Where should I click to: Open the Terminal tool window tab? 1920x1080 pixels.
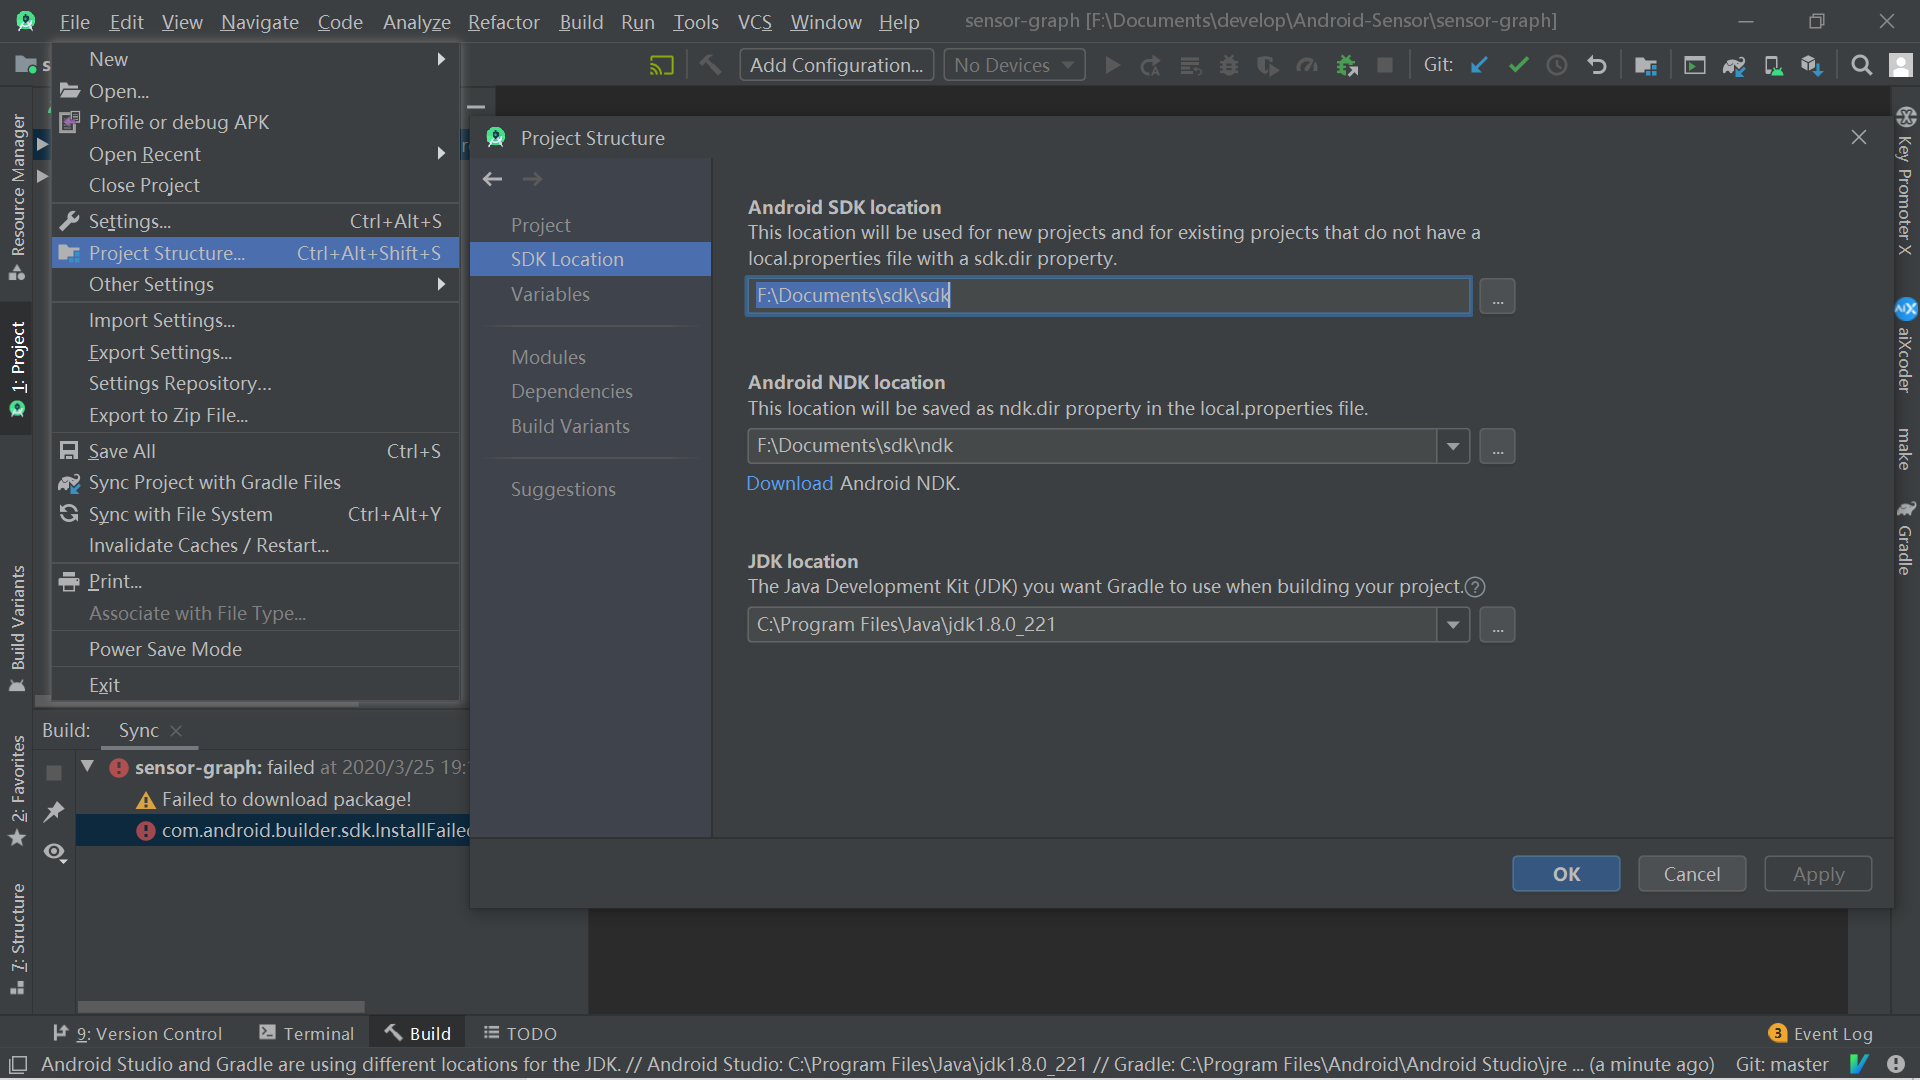307,1033
